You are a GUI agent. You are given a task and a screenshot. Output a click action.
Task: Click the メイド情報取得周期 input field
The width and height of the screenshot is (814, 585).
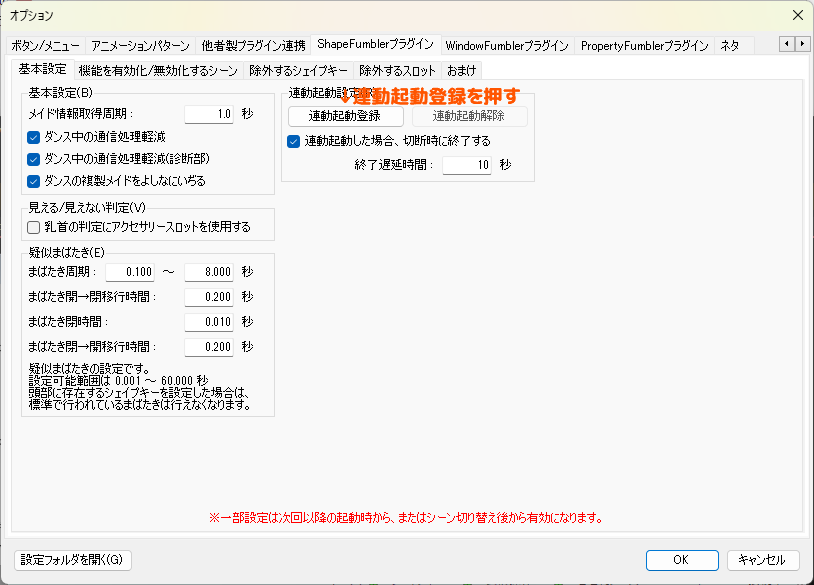tap(209, 114)
